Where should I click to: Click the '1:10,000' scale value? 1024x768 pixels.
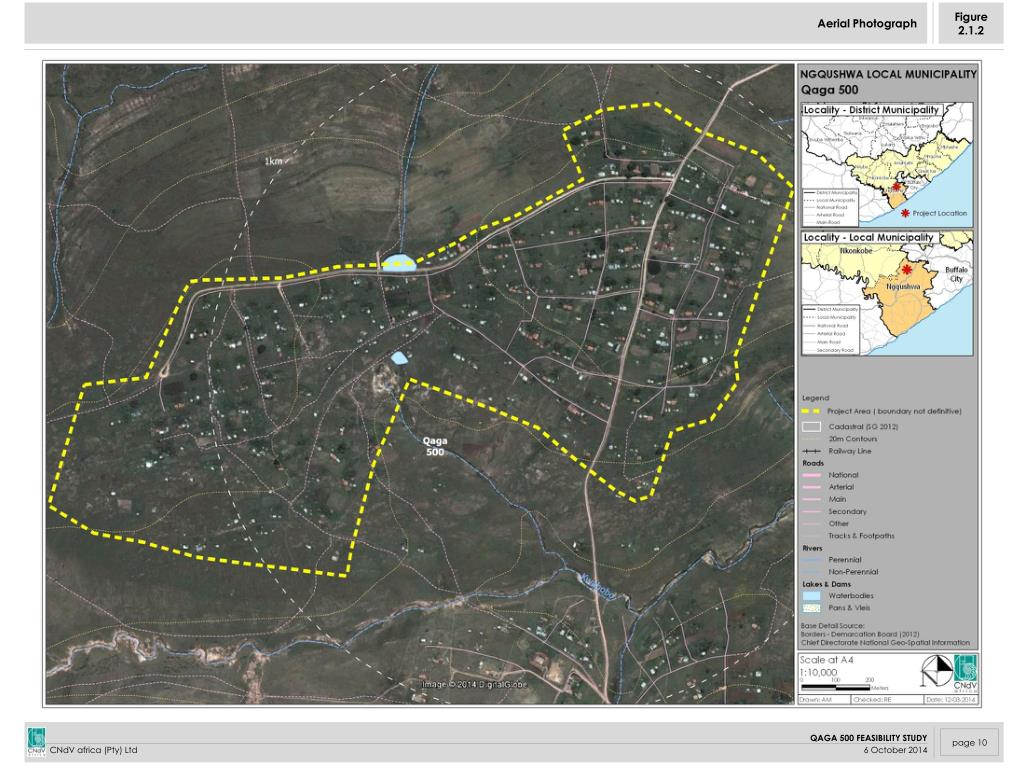(818, 673)
